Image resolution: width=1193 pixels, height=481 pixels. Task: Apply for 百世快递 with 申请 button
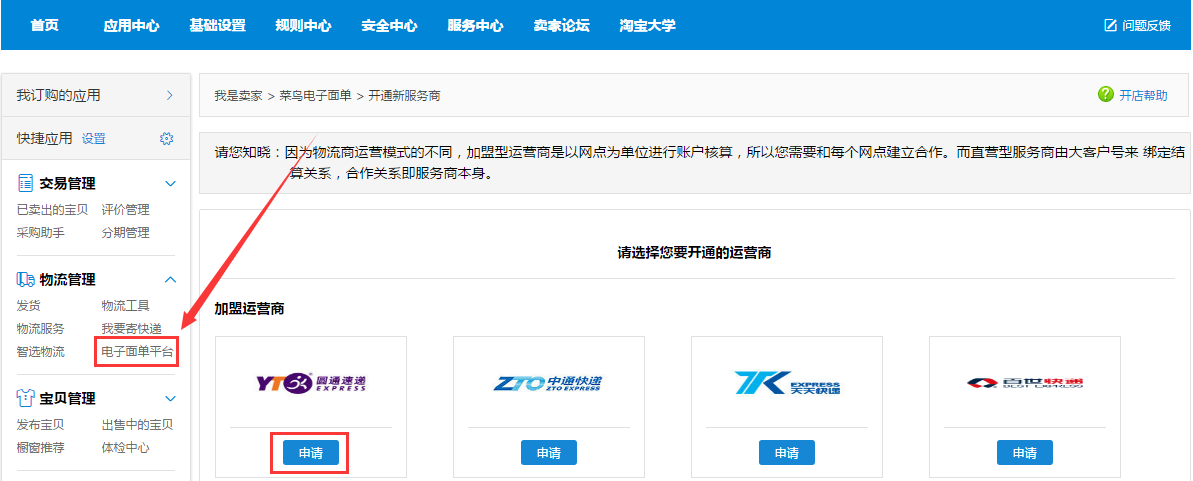pyautogui.click(x=1025, y=452)
